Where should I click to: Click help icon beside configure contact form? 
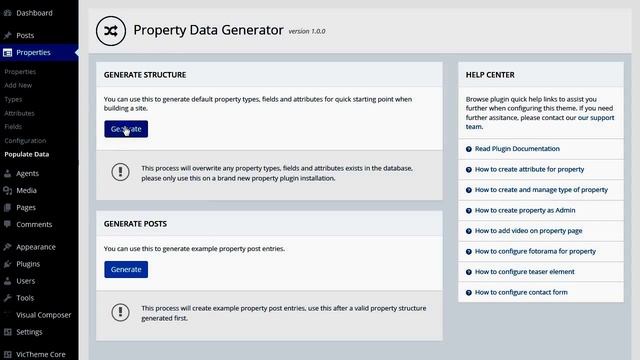[469, 293]
